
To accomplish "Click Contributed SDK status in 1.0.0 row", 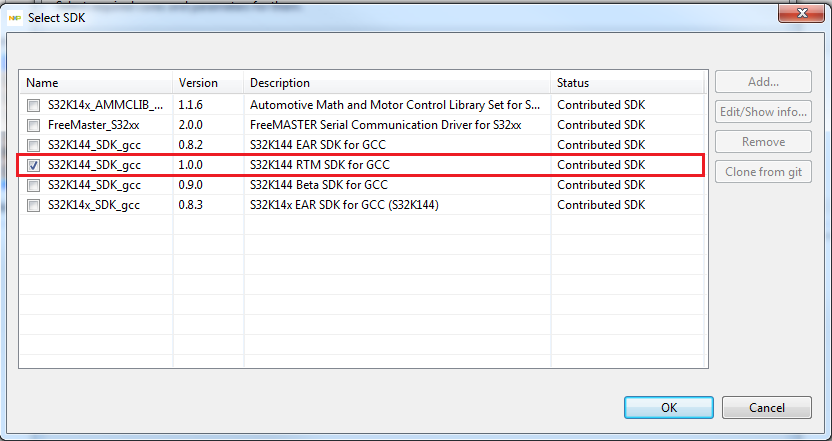I will (x=601, y=165).
